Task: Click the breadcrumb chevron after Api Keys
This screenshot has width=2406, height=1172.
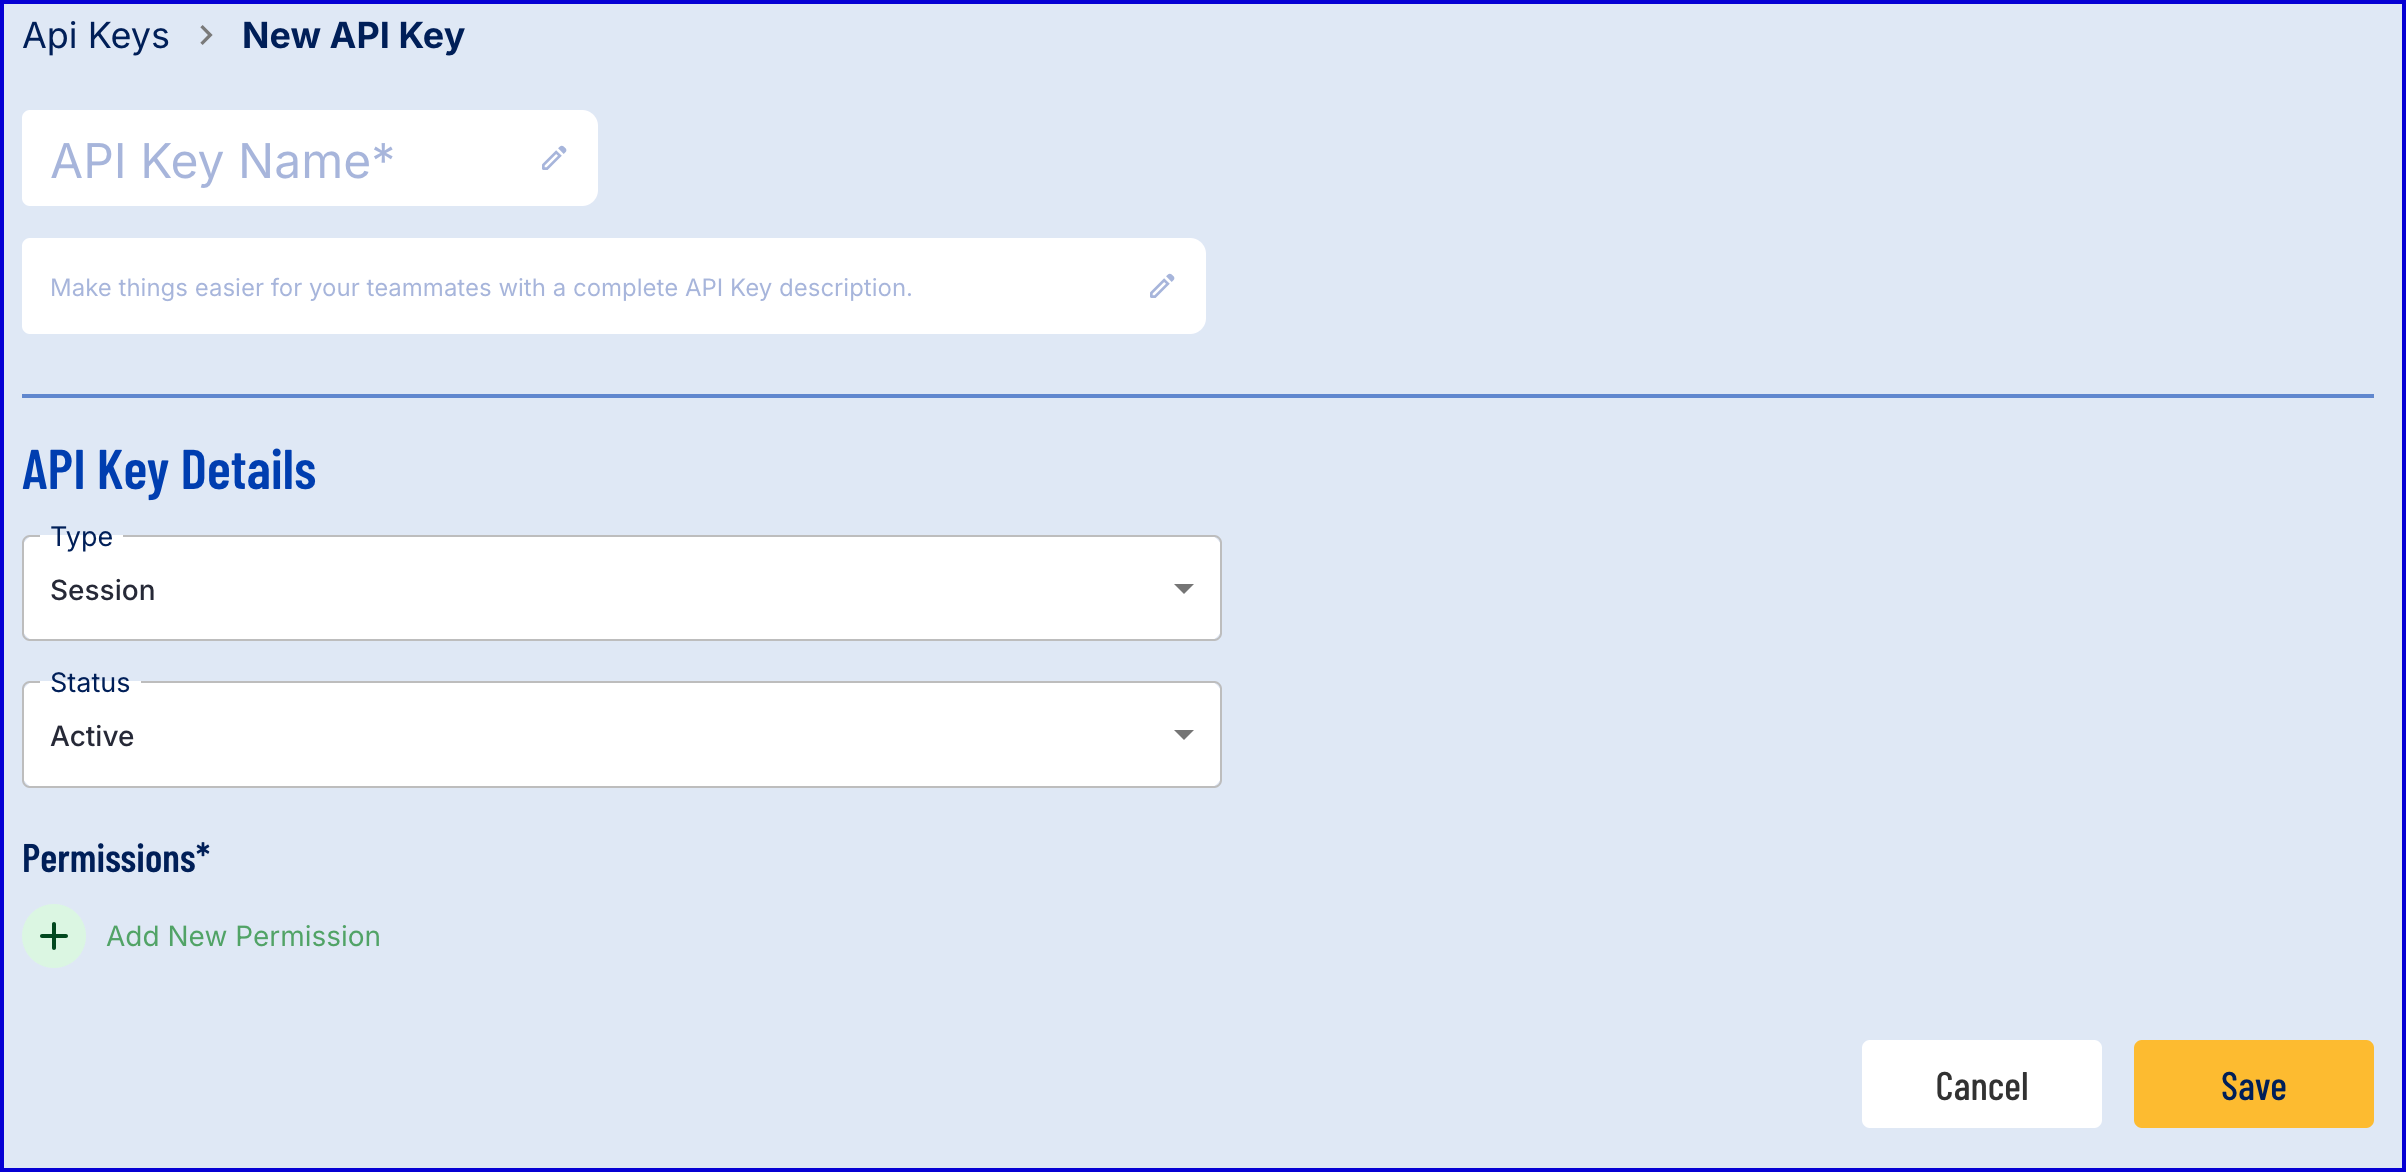Action: click(x=206, y=36)
